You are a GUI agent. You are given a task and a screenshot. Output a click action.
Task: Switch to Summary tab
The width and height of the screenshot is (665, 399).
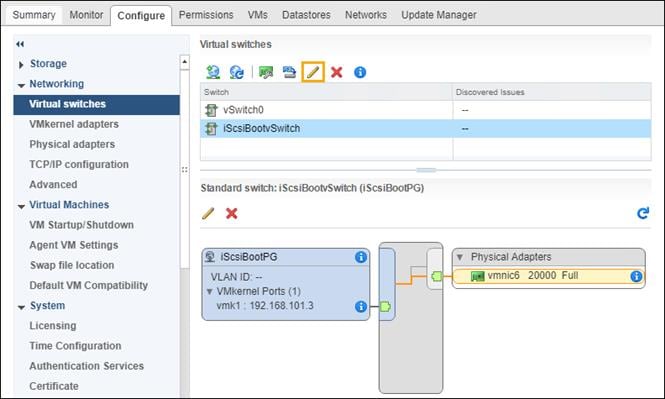click(x=34, y=15)
